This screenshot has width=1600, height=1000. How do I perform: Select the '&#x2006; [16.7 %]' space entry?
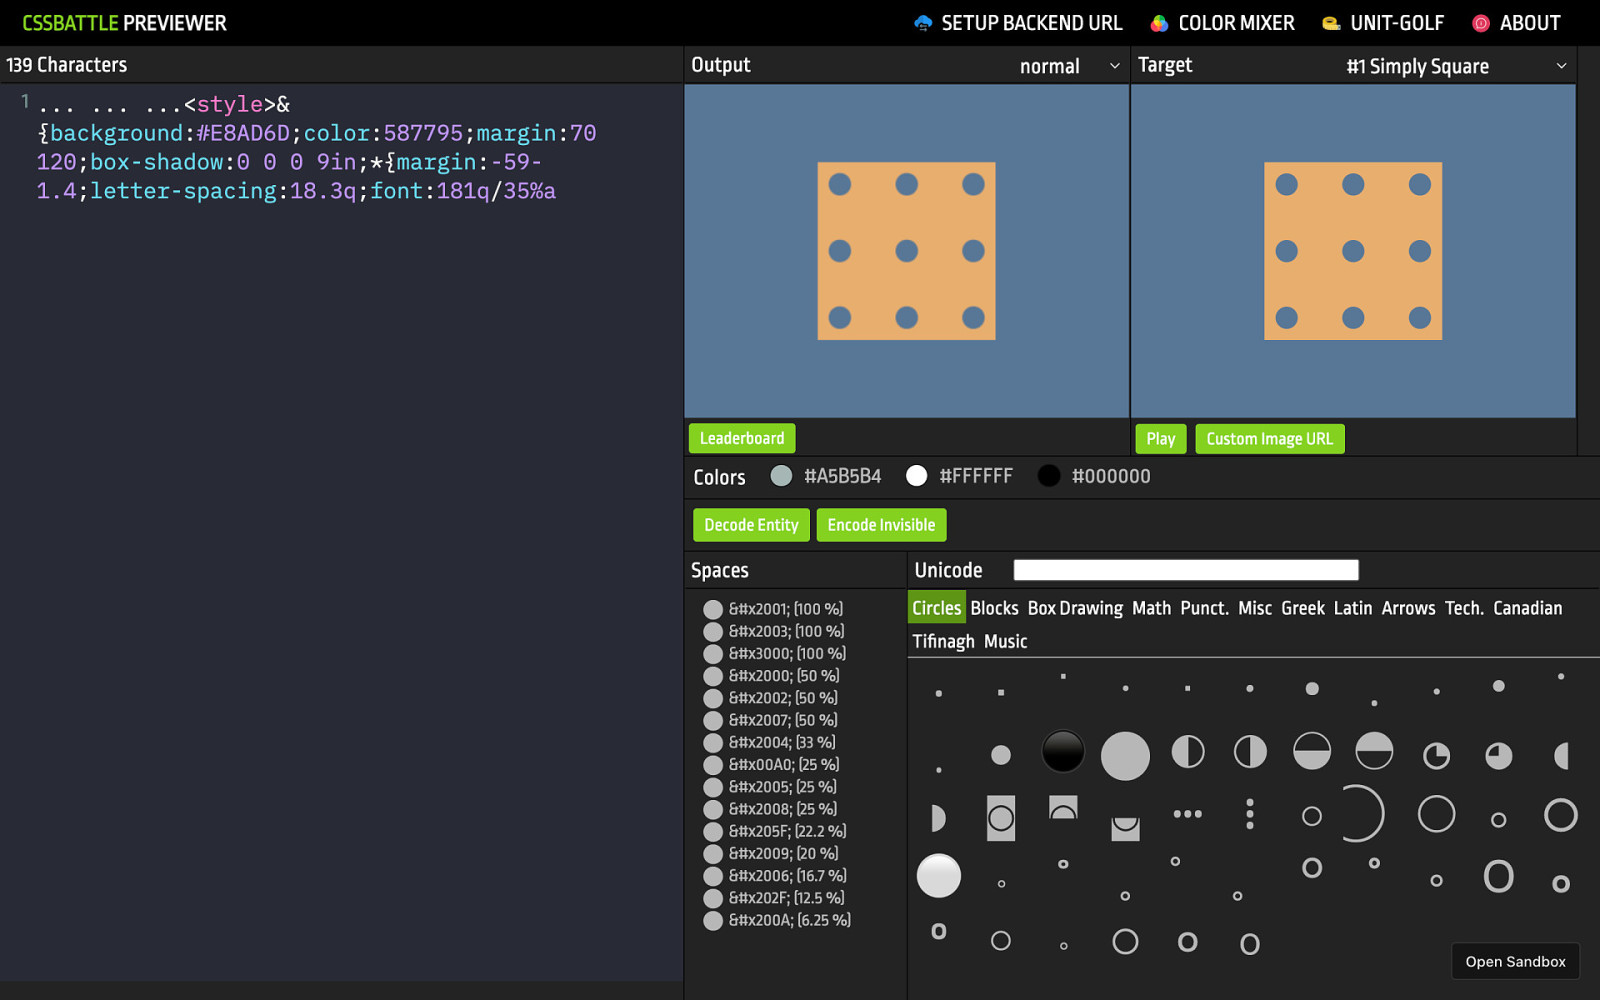(775, 876)
